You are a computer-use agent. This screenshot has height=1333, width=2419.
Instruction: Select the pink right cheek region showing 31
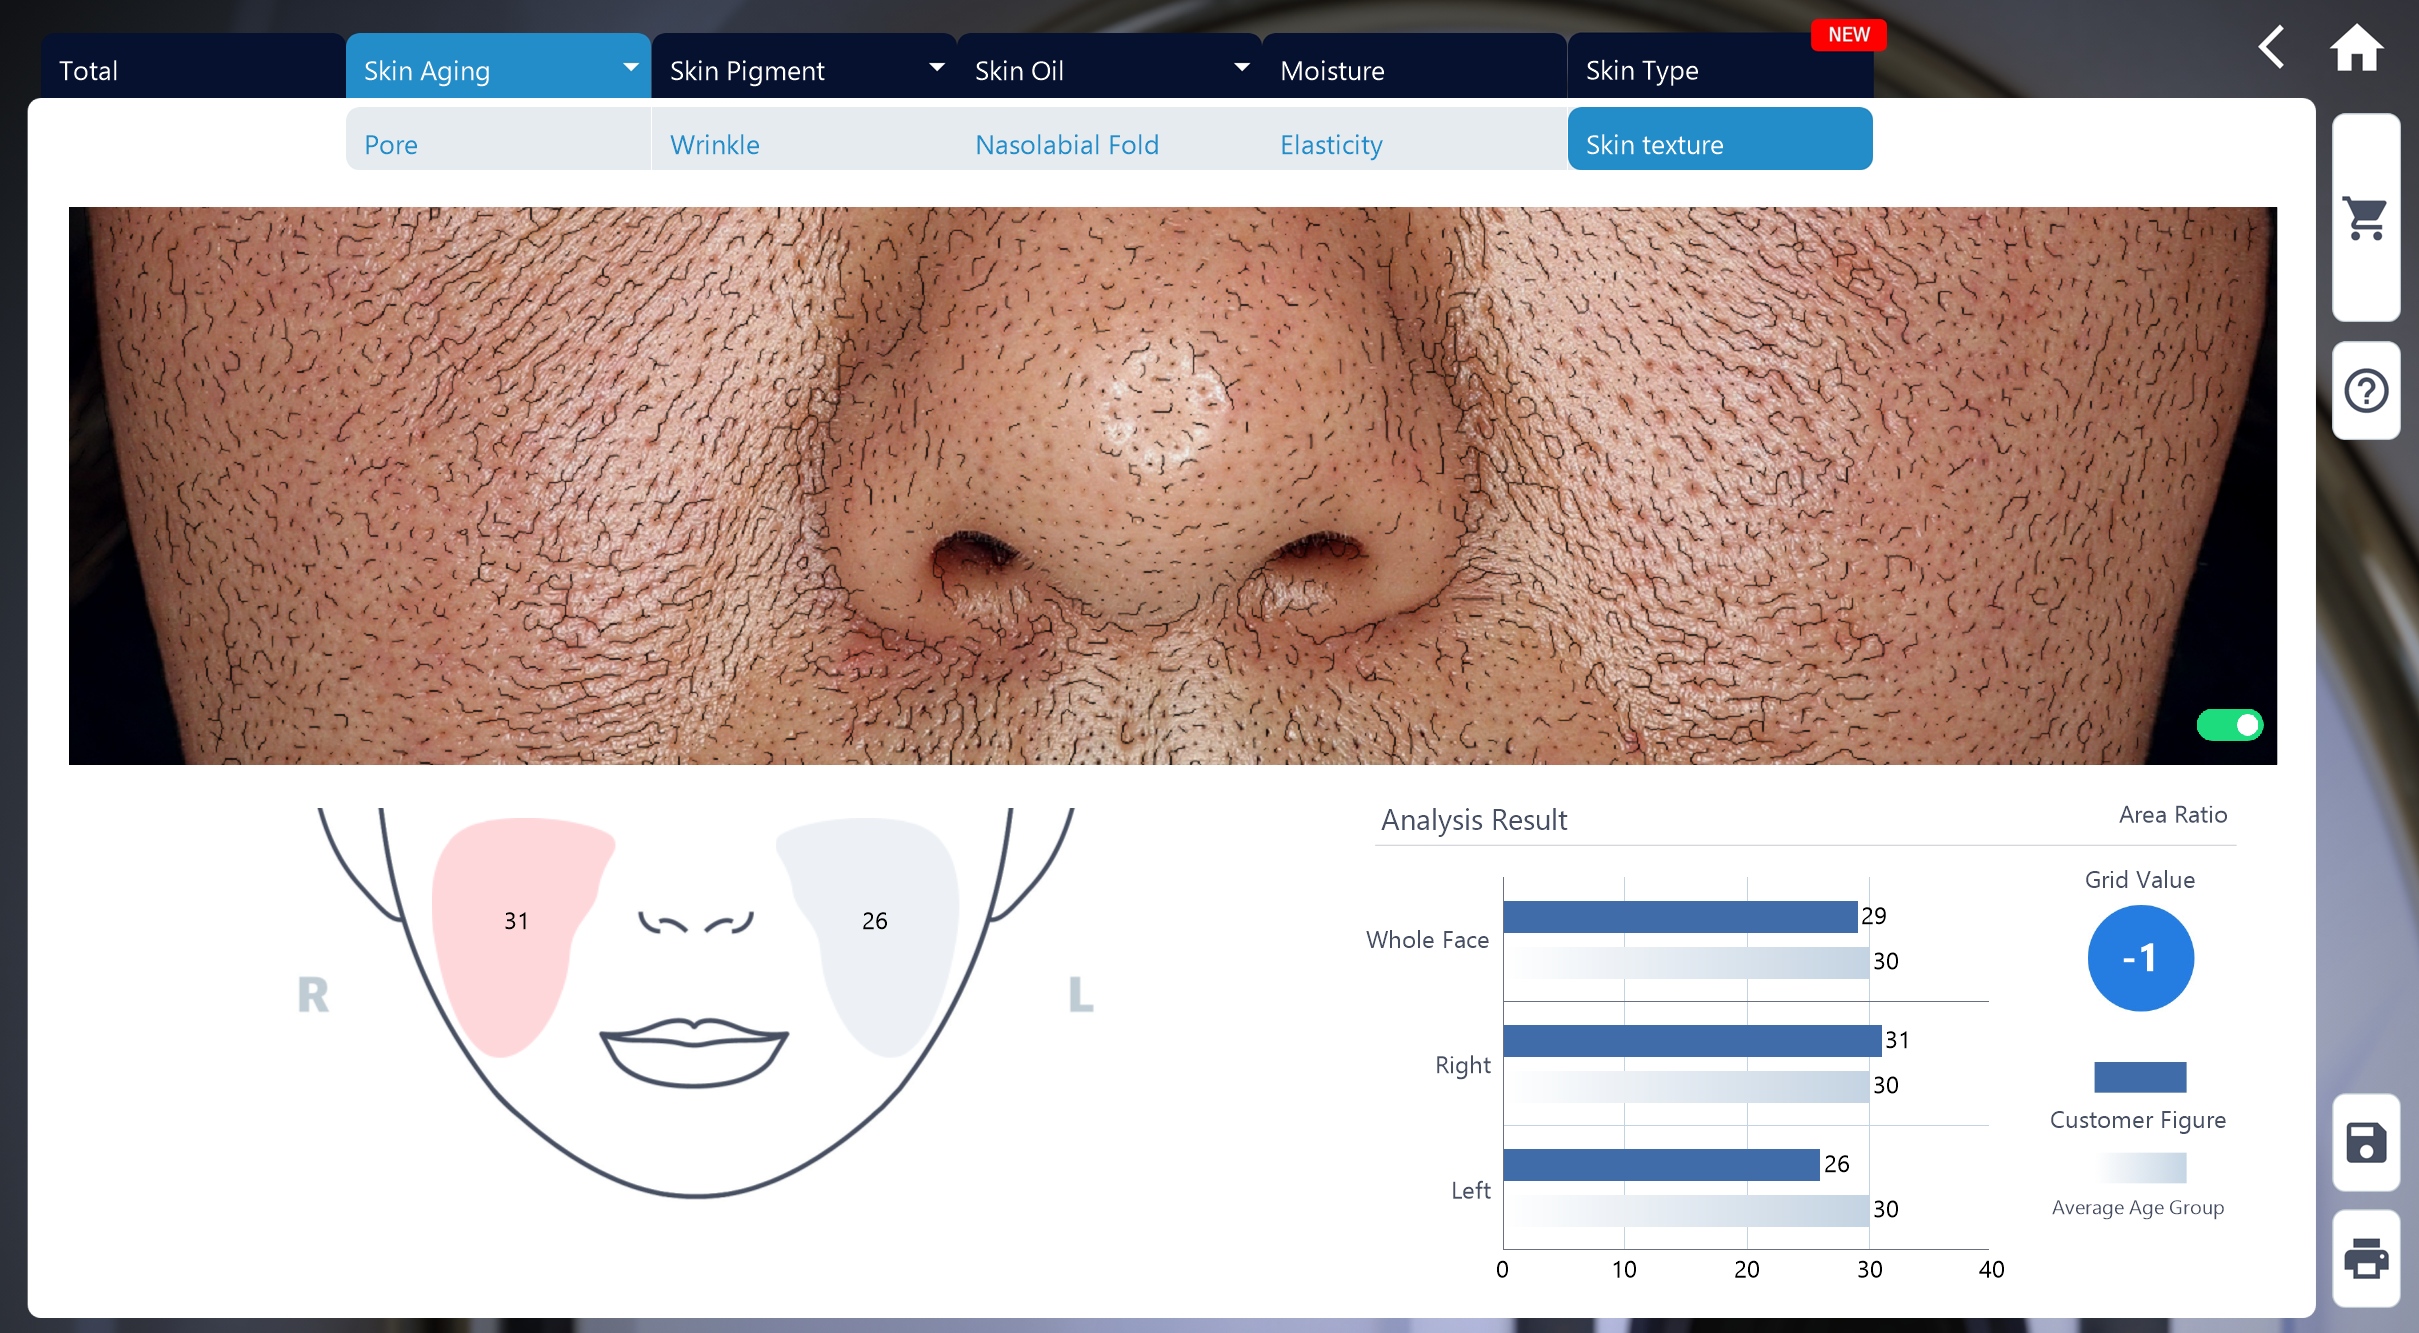517,935
